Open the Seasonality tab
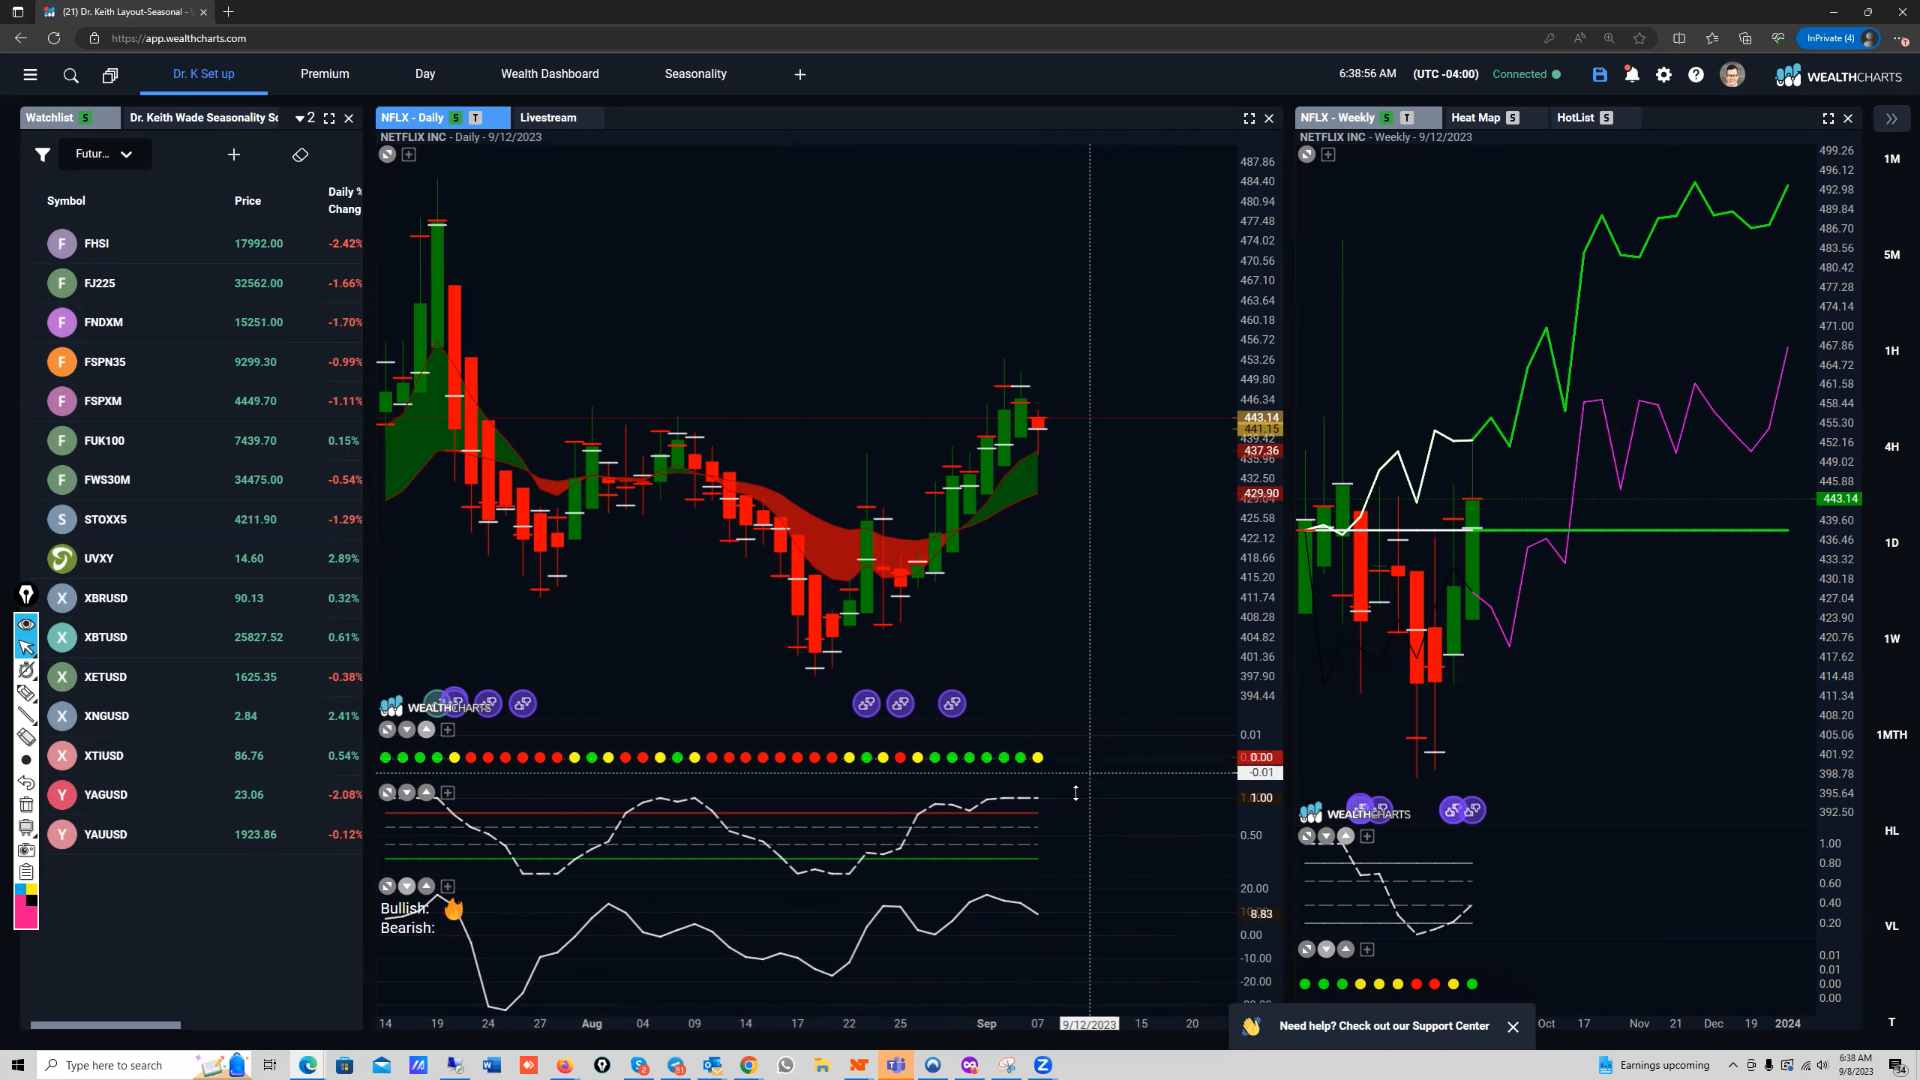The width and height of the screenshot is (1920, 1080). tap(696, 74)
